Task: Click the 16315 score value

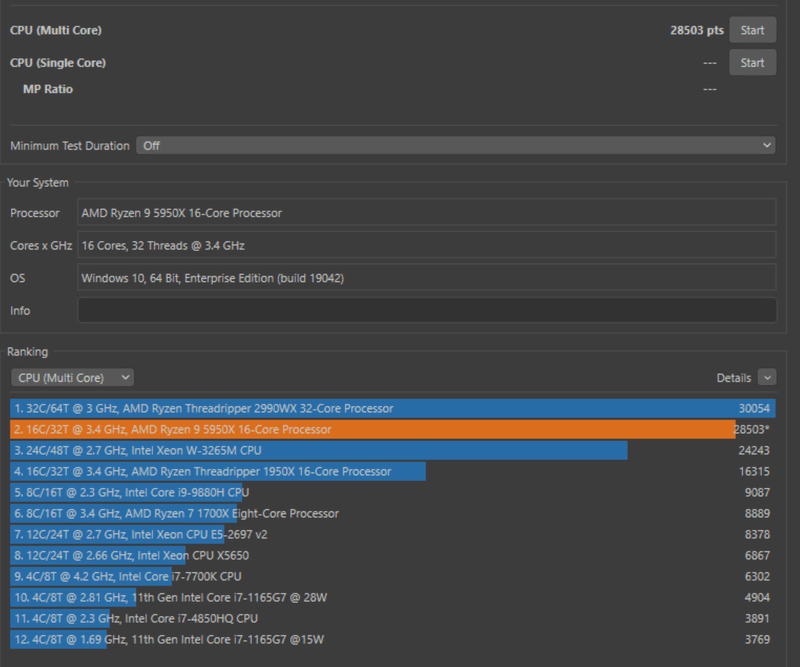Action: [754, 471]
